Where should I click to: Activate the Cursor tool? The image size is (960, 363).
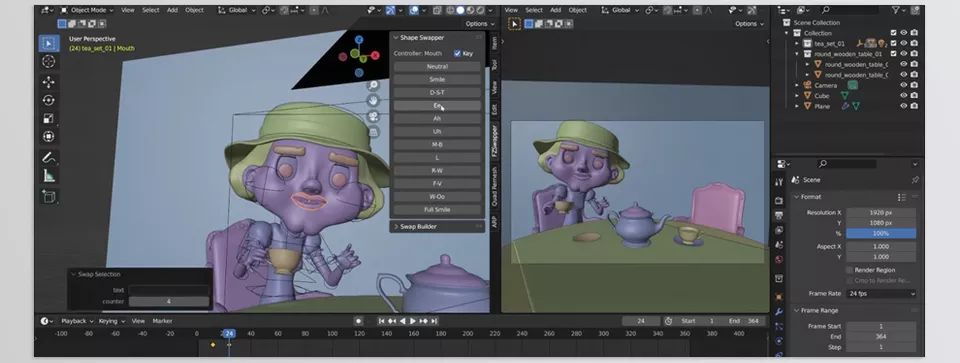[48, 61]
